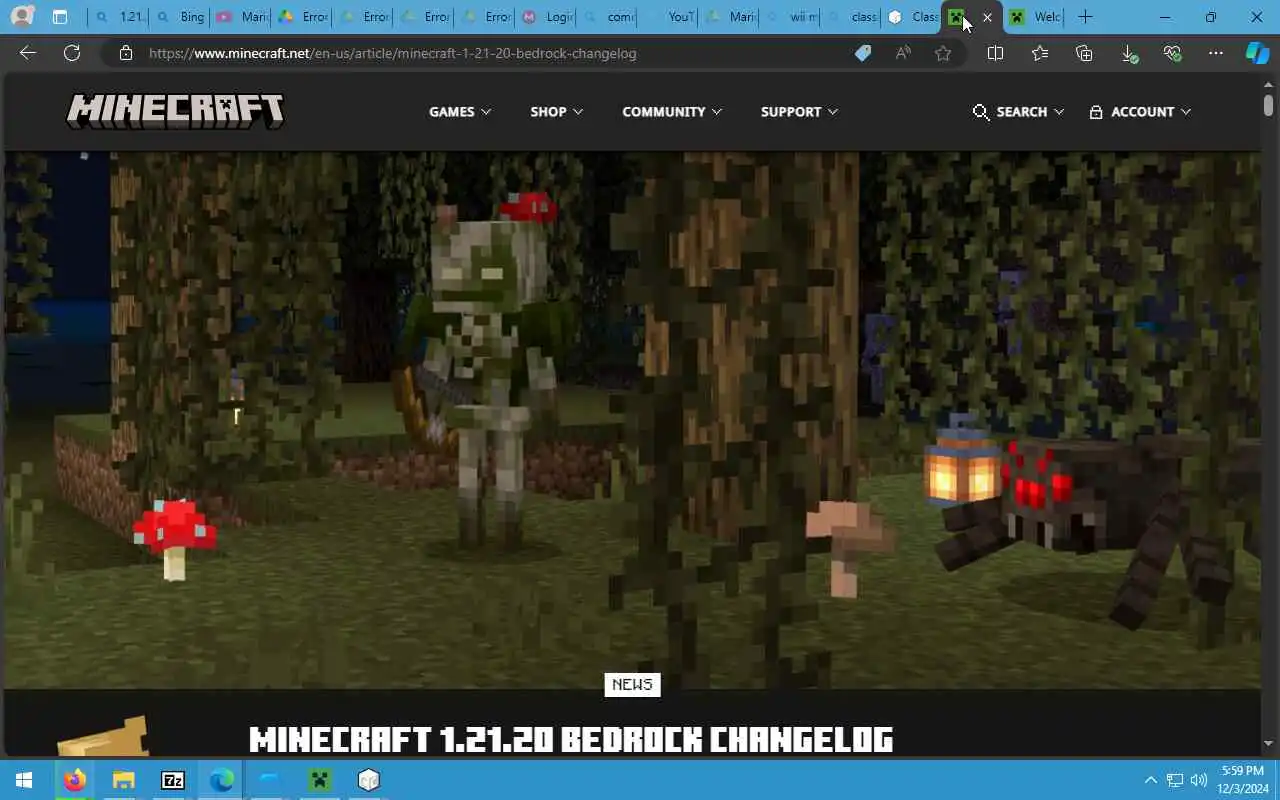This screenshot has height=800, width=1280.
Task: Open the white cube taskbar app
Action: pos(369,780)
